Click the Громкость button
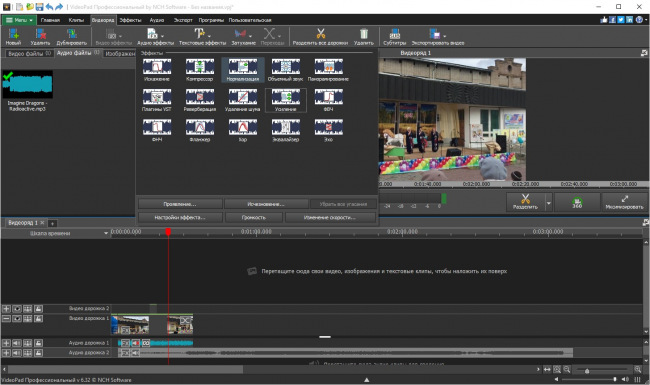Viewport: 650px width, 385px height. (254, 217)
